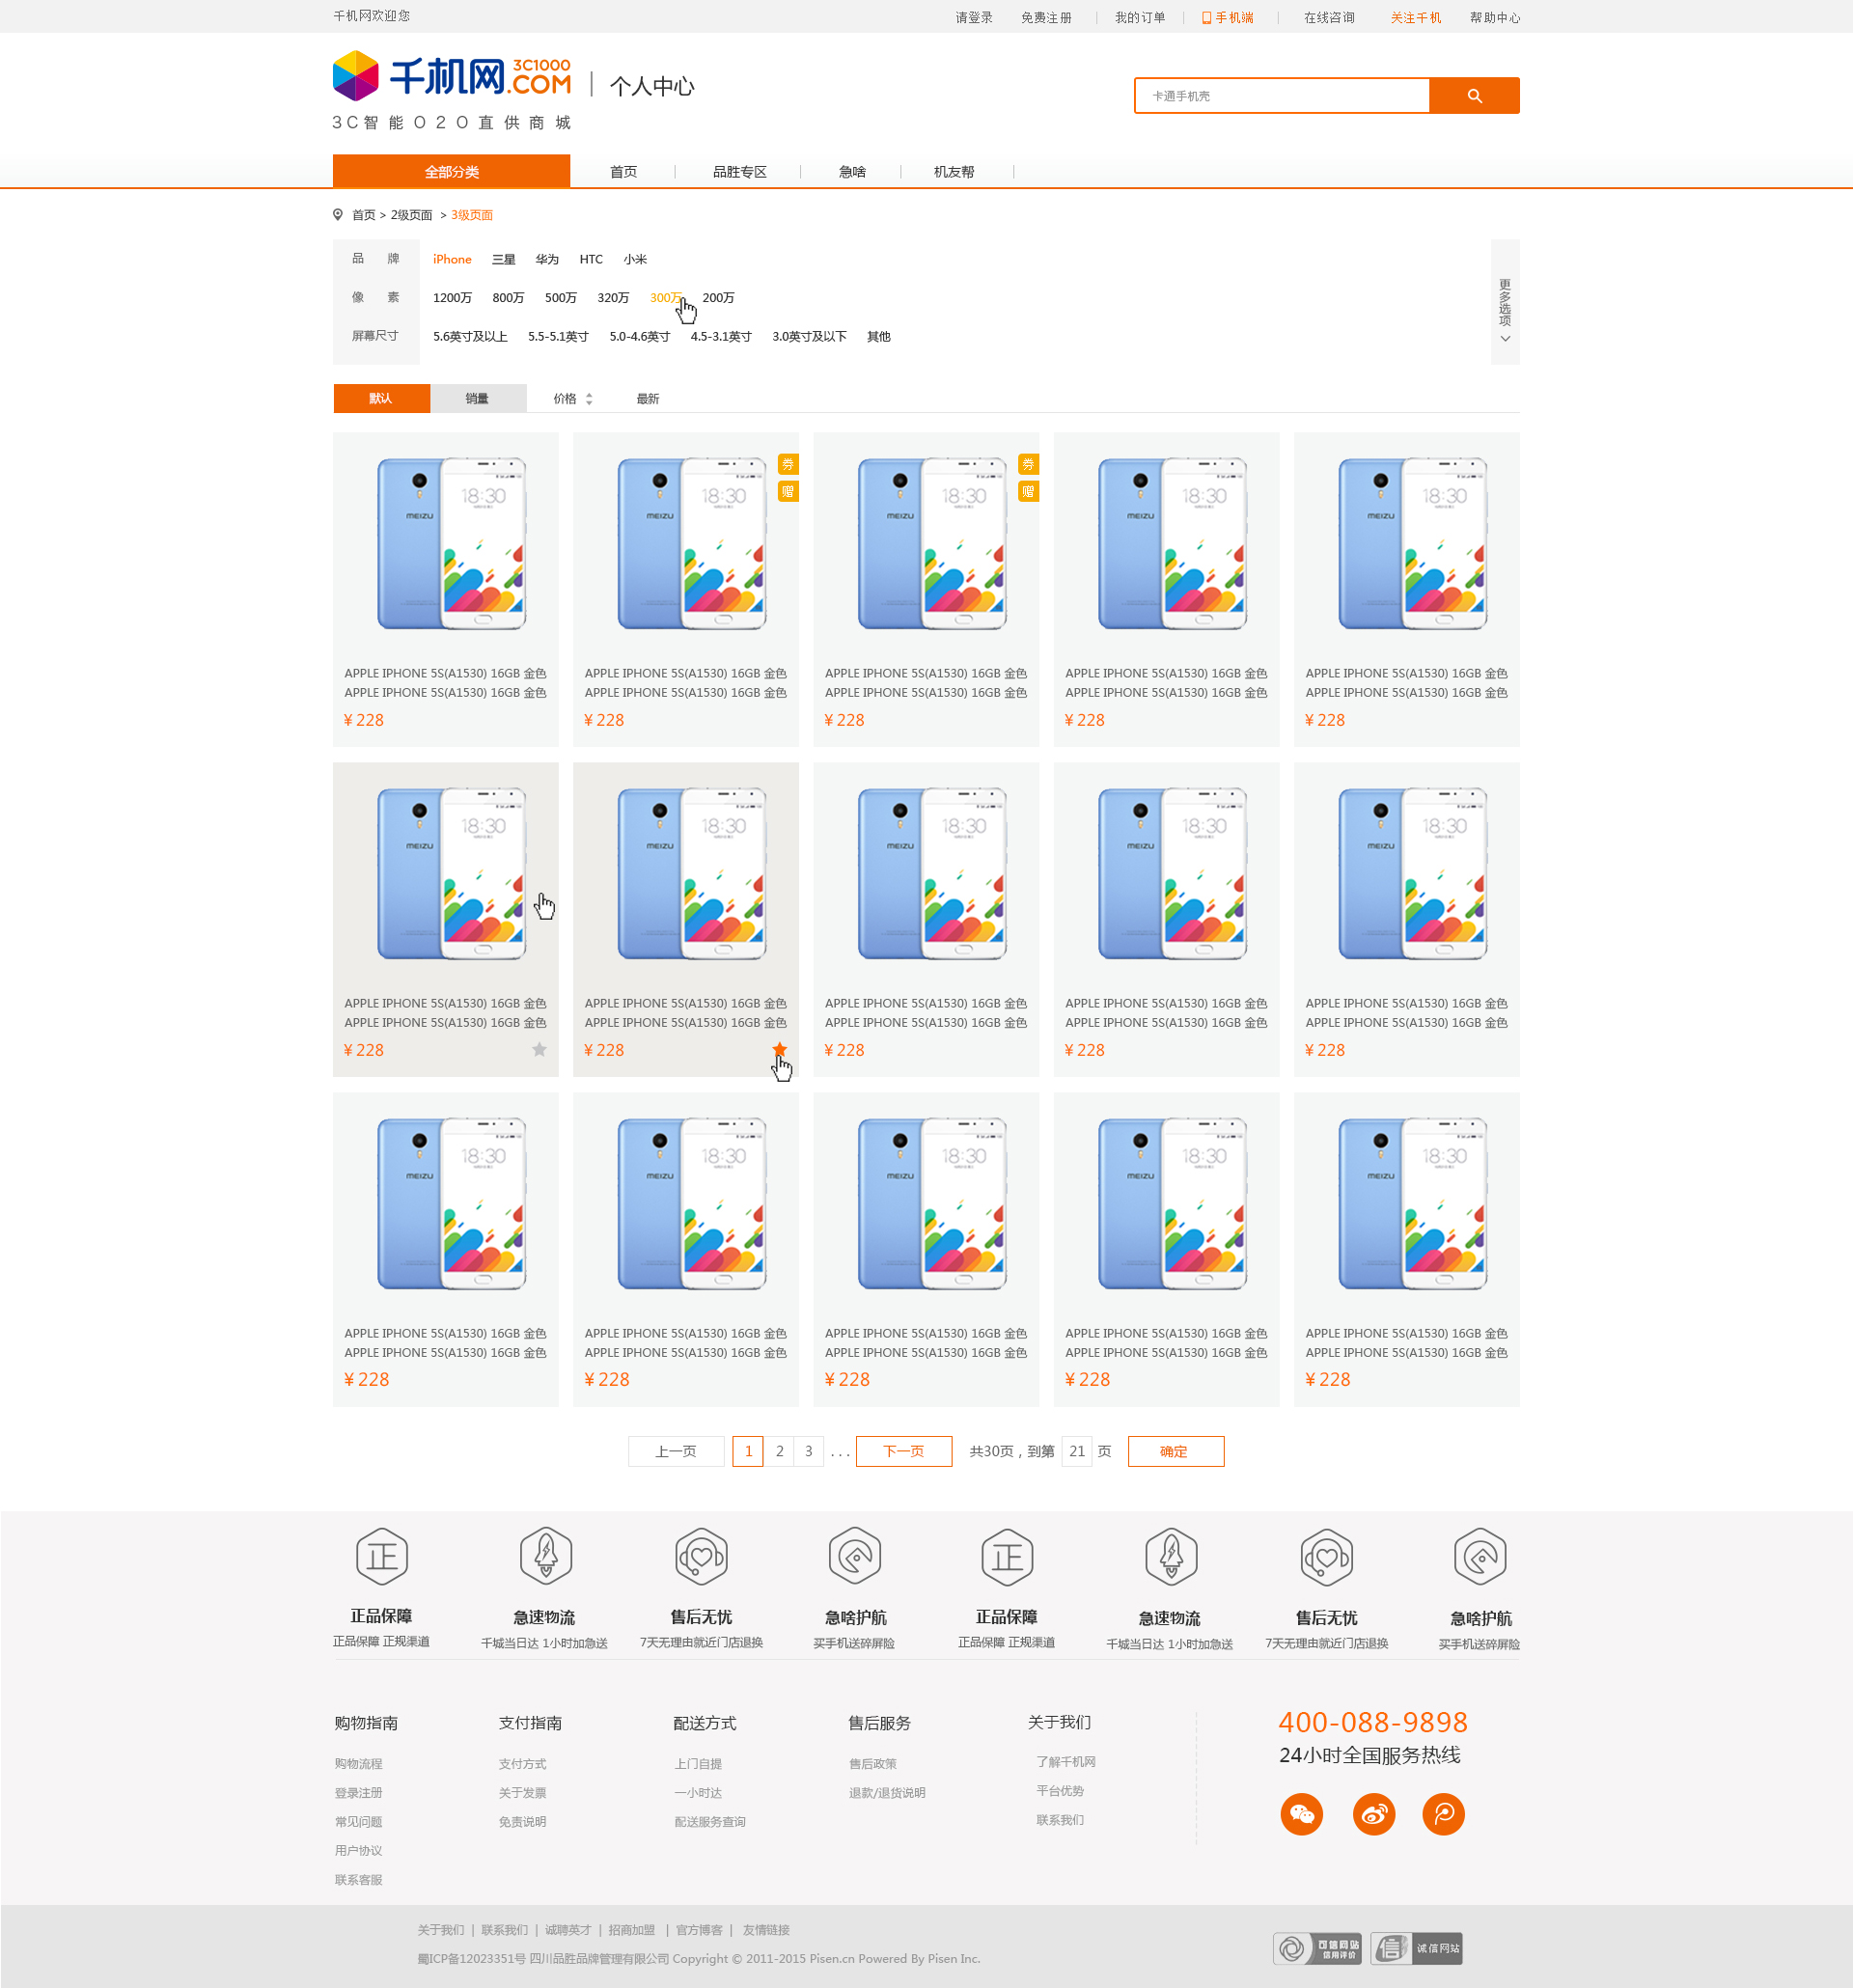Toggle the gray favorite star icon
Screen dimensions: 1853x1988
pos(539,1049)
